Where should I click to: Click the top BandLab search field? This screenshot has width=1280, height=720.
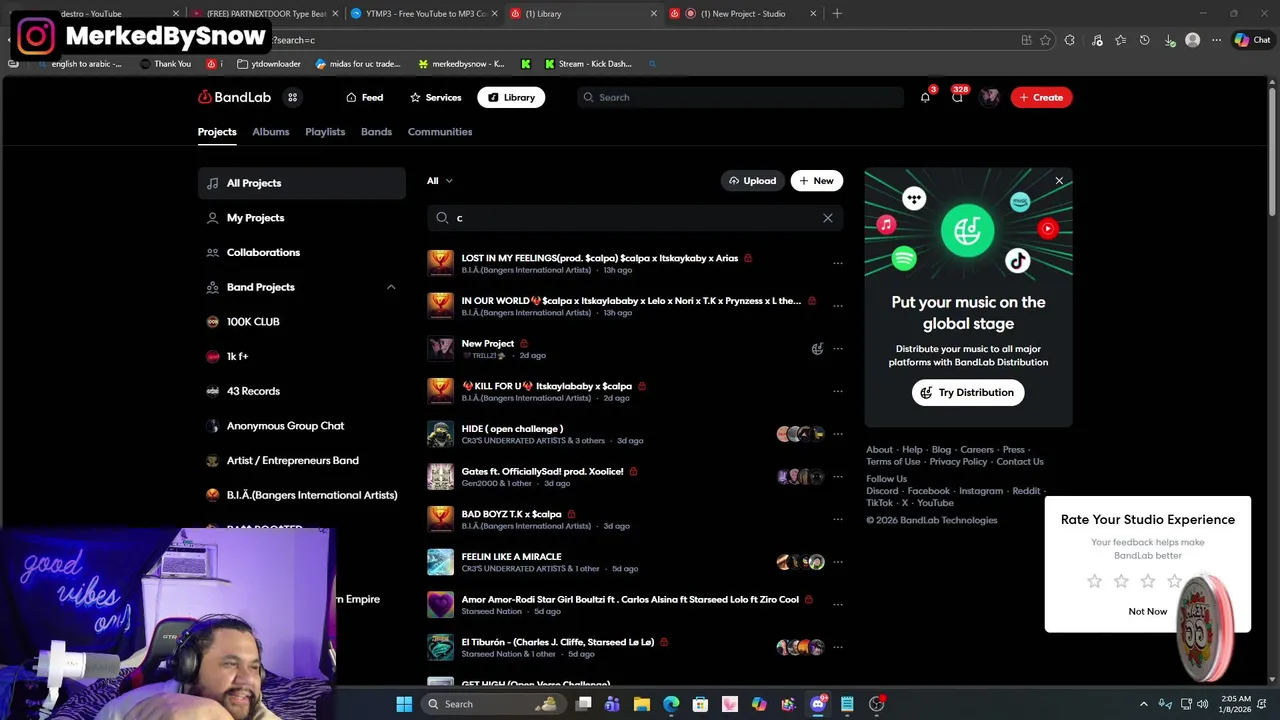coord(740,97)
